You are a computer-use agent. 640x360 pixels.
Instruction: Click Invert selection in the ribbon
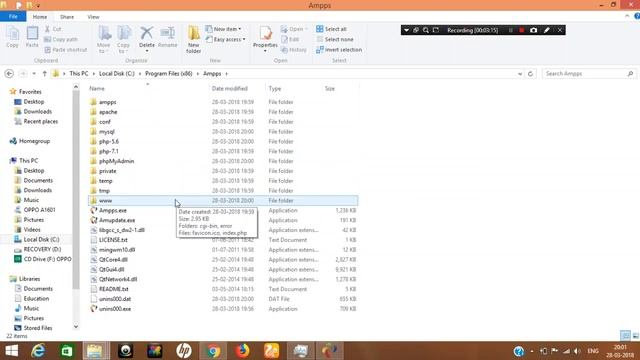tap(339, 49)
